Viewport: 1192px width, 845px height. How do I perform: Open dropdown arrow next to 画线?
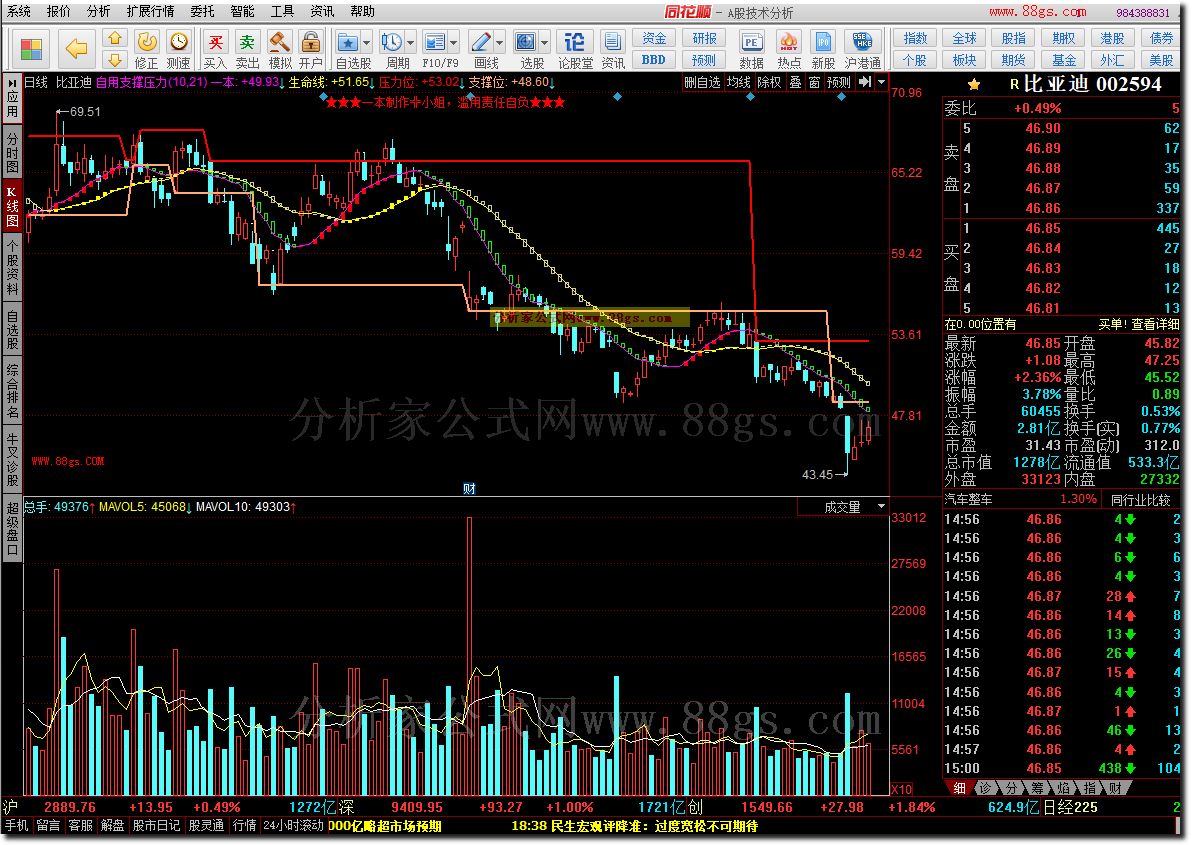click(x=499, y=43)
